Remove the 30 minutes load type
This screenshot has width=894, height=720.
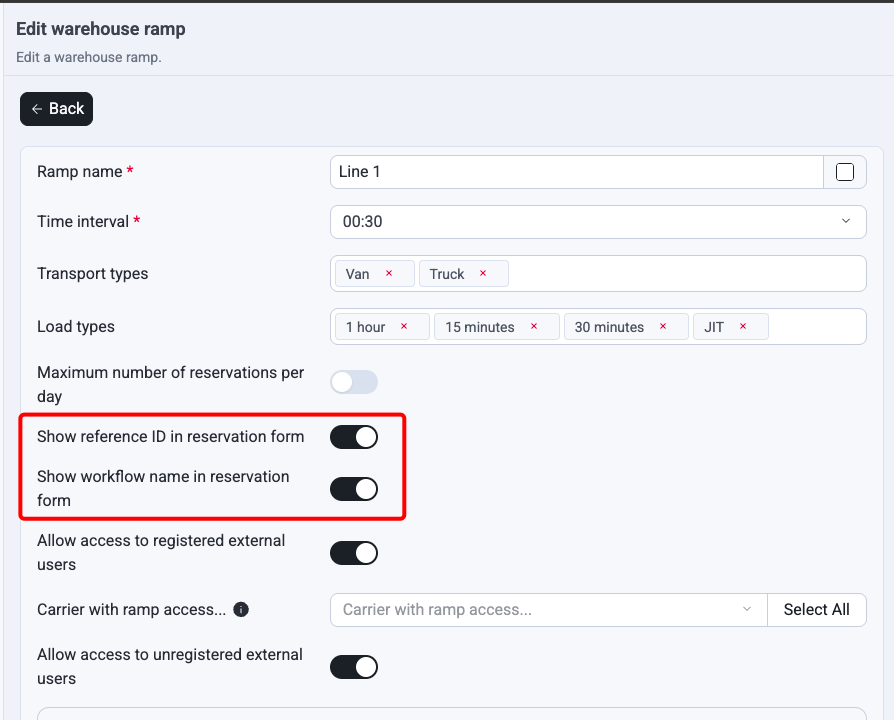click(663, 327)
